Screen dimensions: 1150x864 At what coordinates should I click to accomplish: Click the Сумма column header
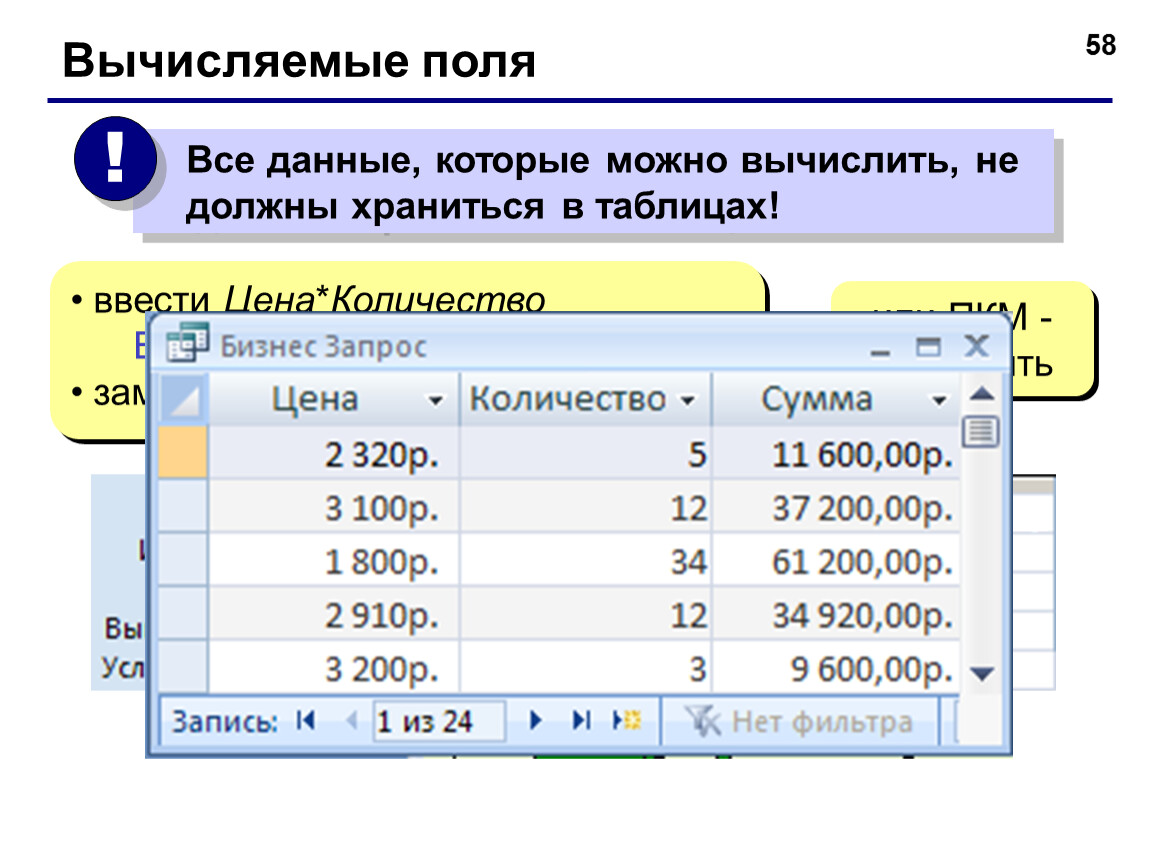point(836,400)
